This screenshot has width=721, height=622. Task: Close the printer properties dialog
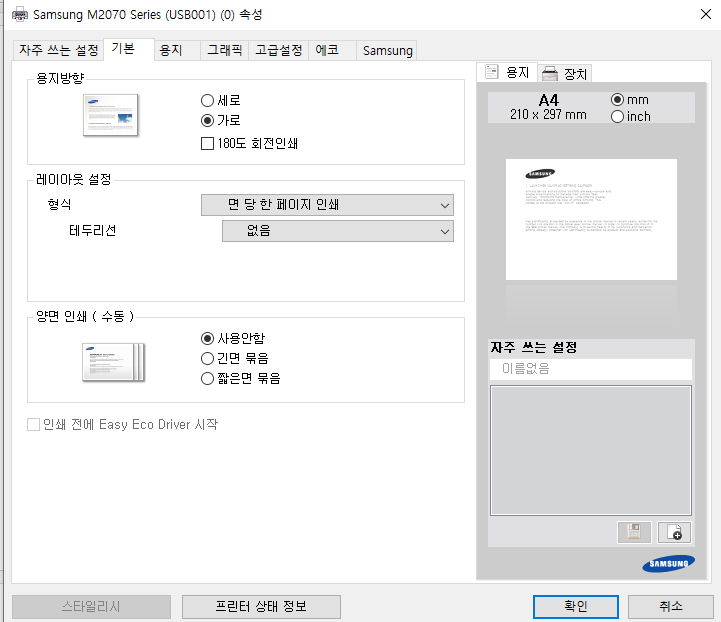(x=706, y=14)
